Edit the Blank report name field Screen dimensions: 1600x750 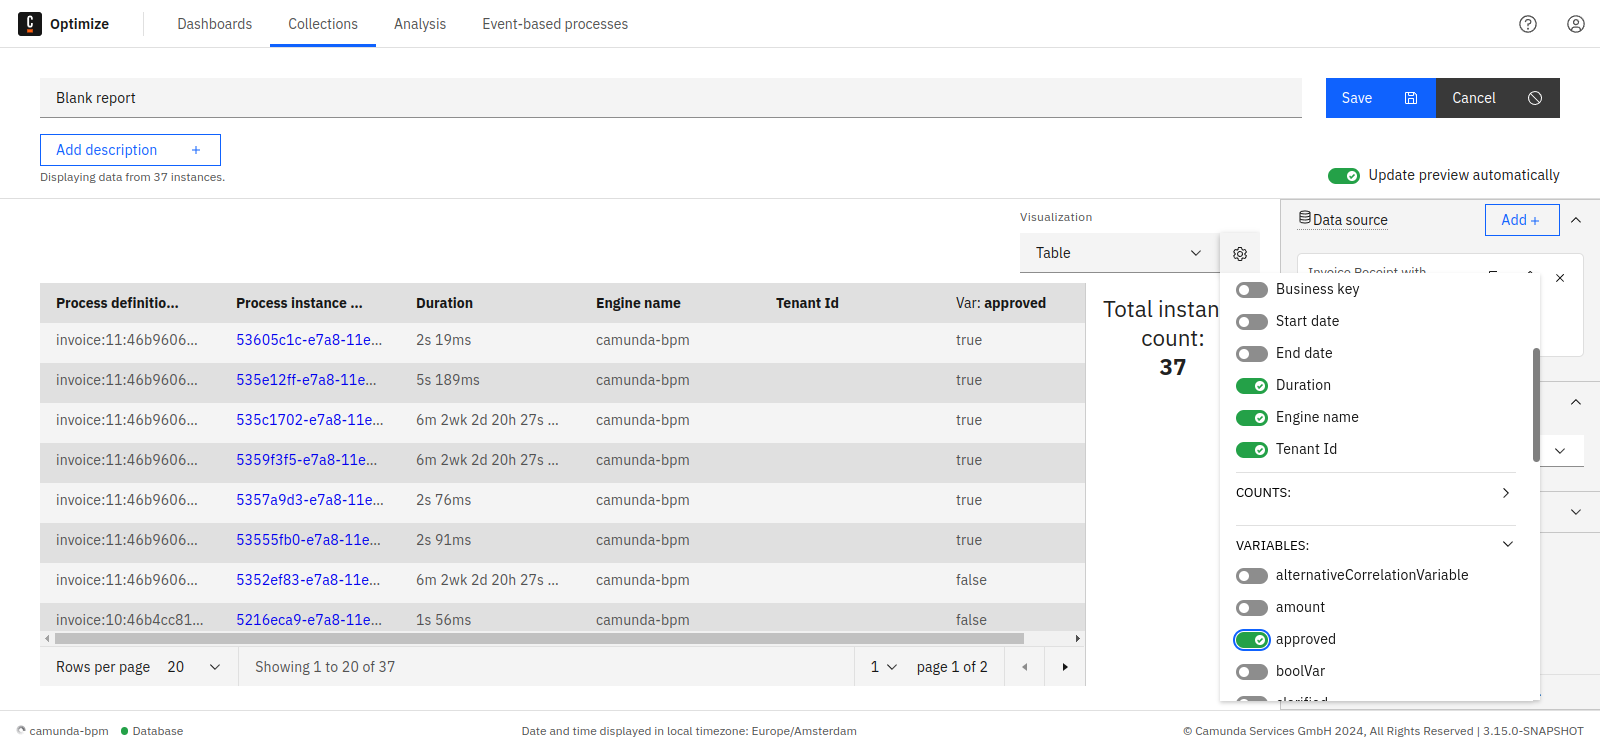coord(671,98)
